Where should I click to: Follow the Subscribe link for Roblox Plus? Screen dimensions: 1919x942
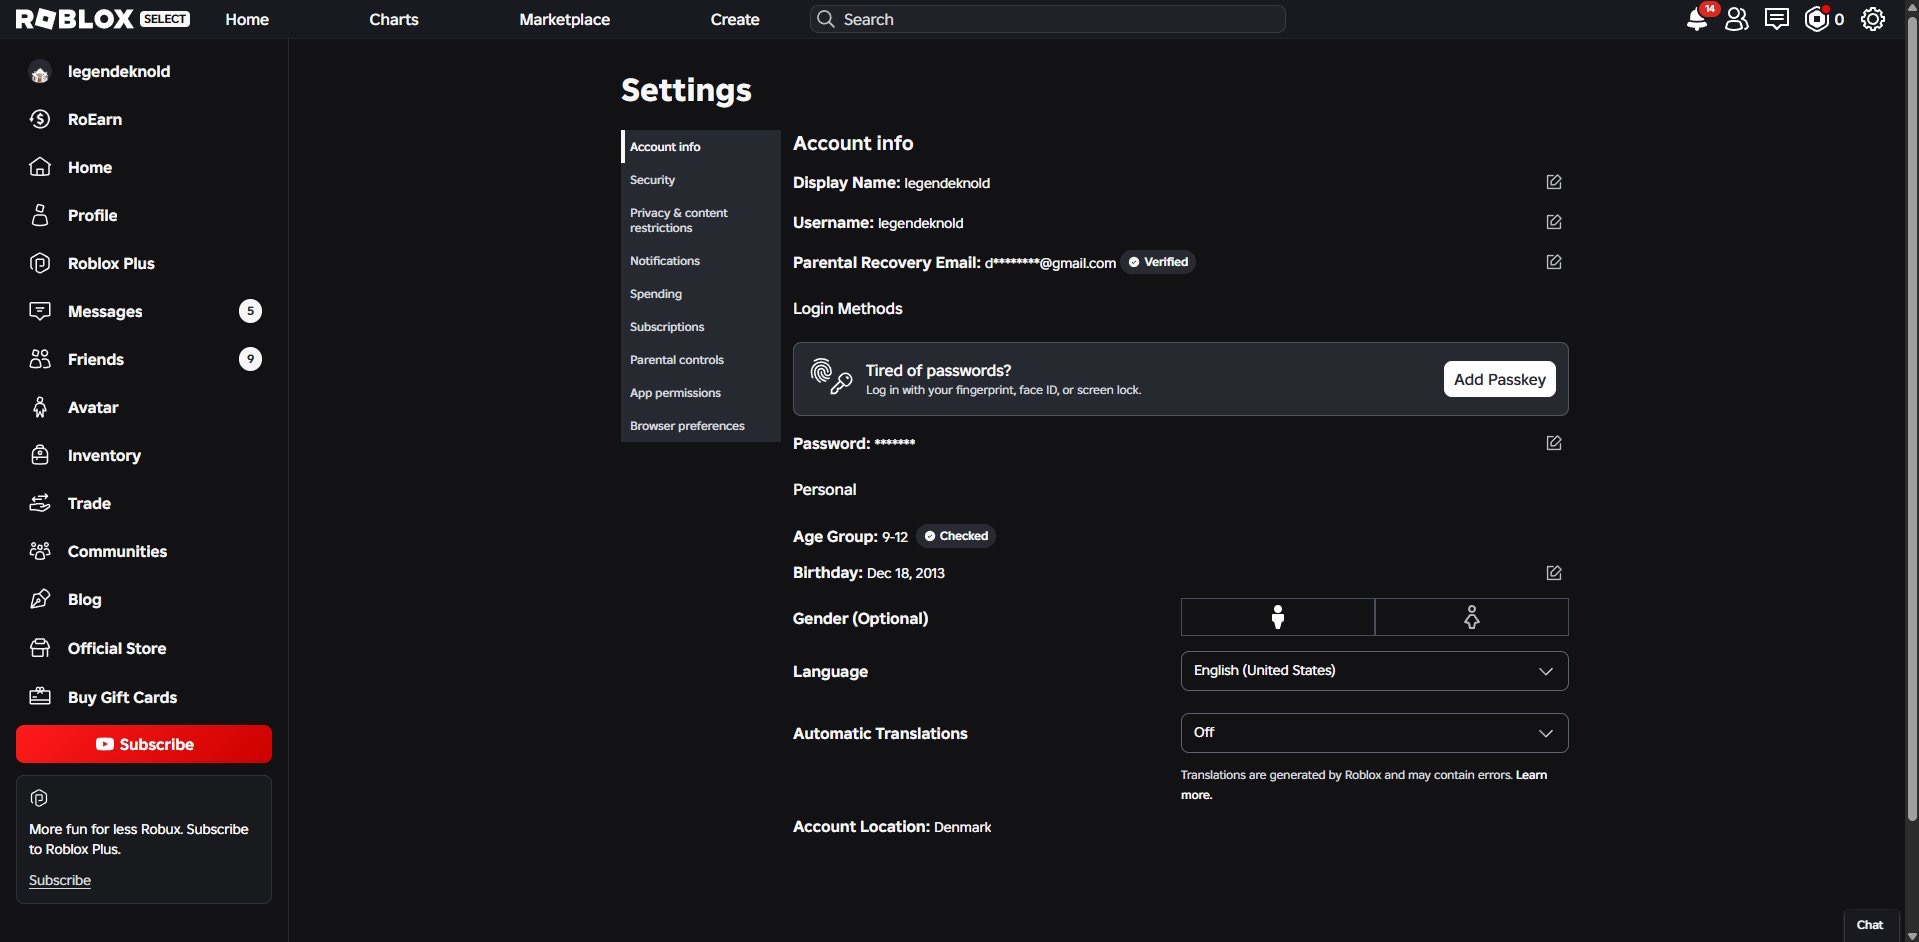pyautogui.click(x=60, y=880)
